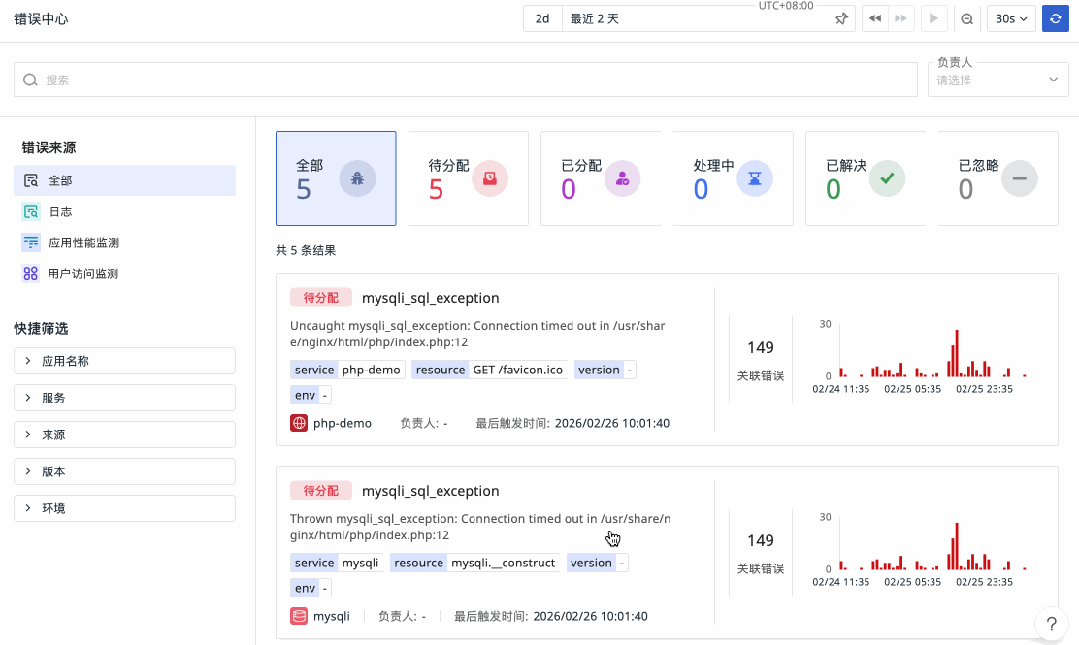Viewport: 1079px width, 645px height.
Task: Select the 待分配 status card
Action: pos(468,178)
